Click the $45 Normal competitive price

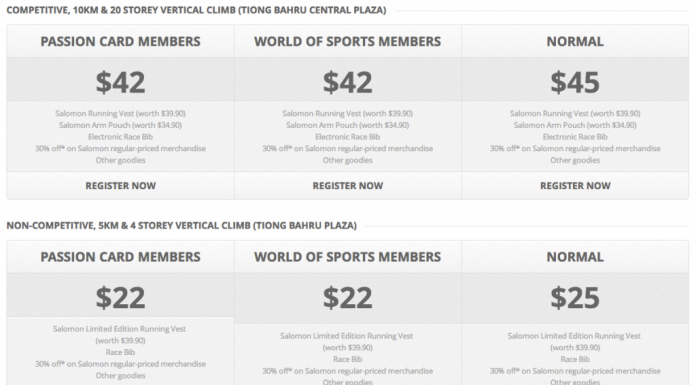click(x=575, y=82)
